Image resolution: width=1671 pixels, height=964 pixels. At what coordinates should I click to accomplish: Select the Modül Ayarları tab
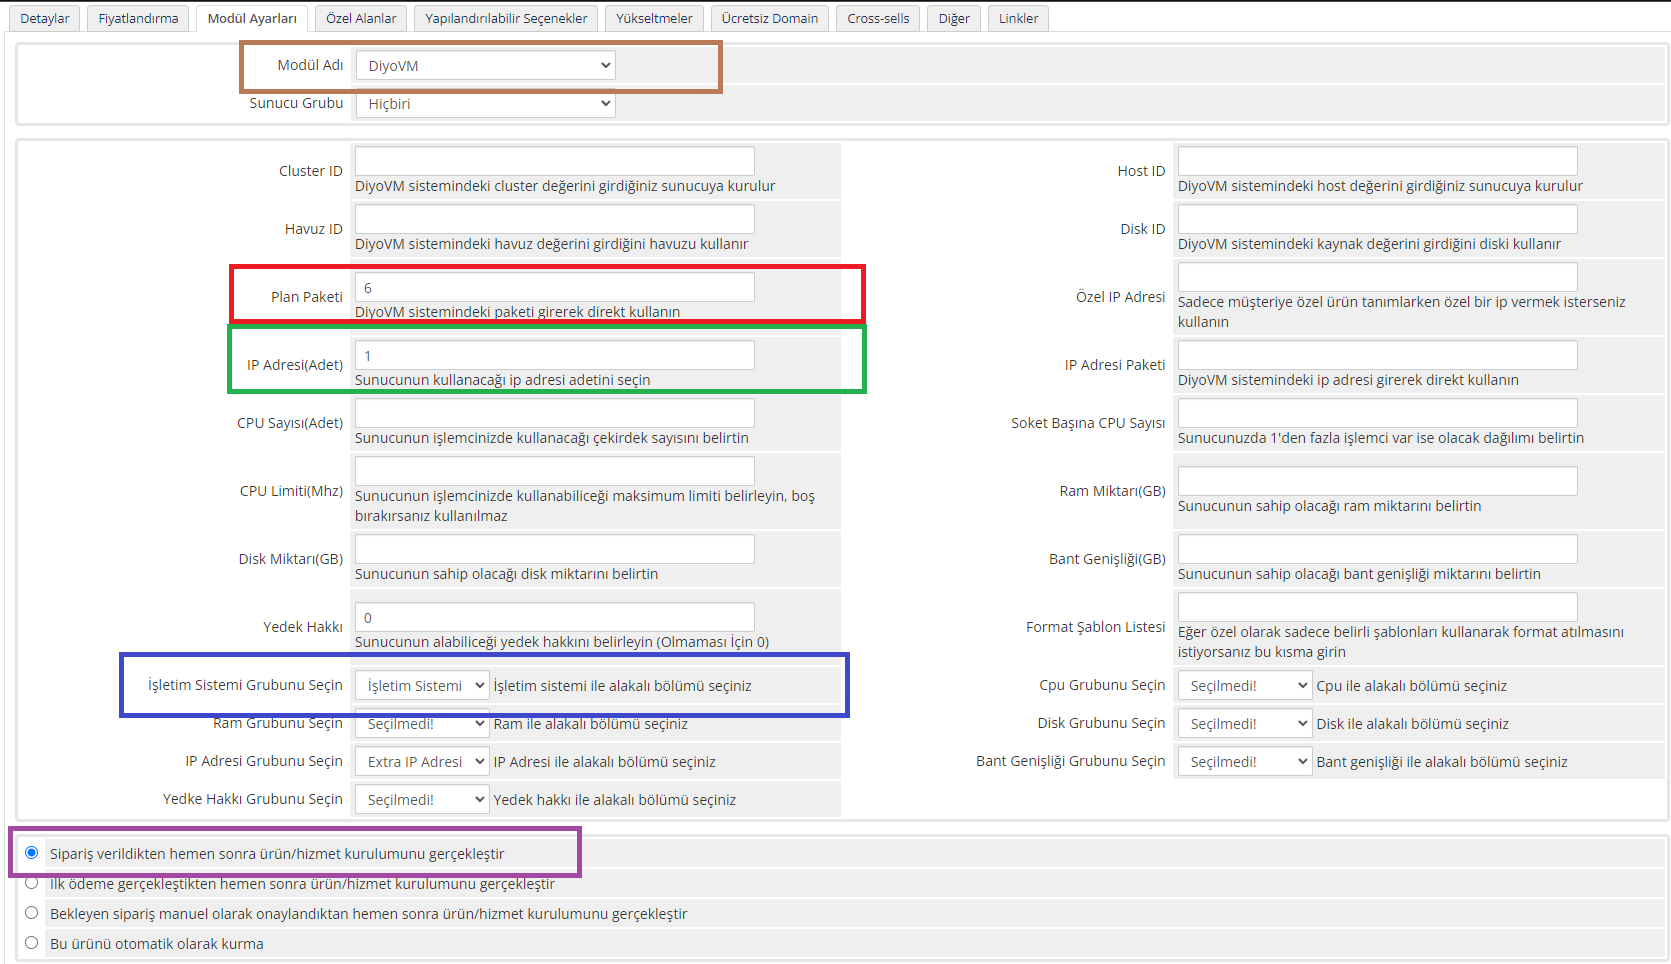click(252, 18)
